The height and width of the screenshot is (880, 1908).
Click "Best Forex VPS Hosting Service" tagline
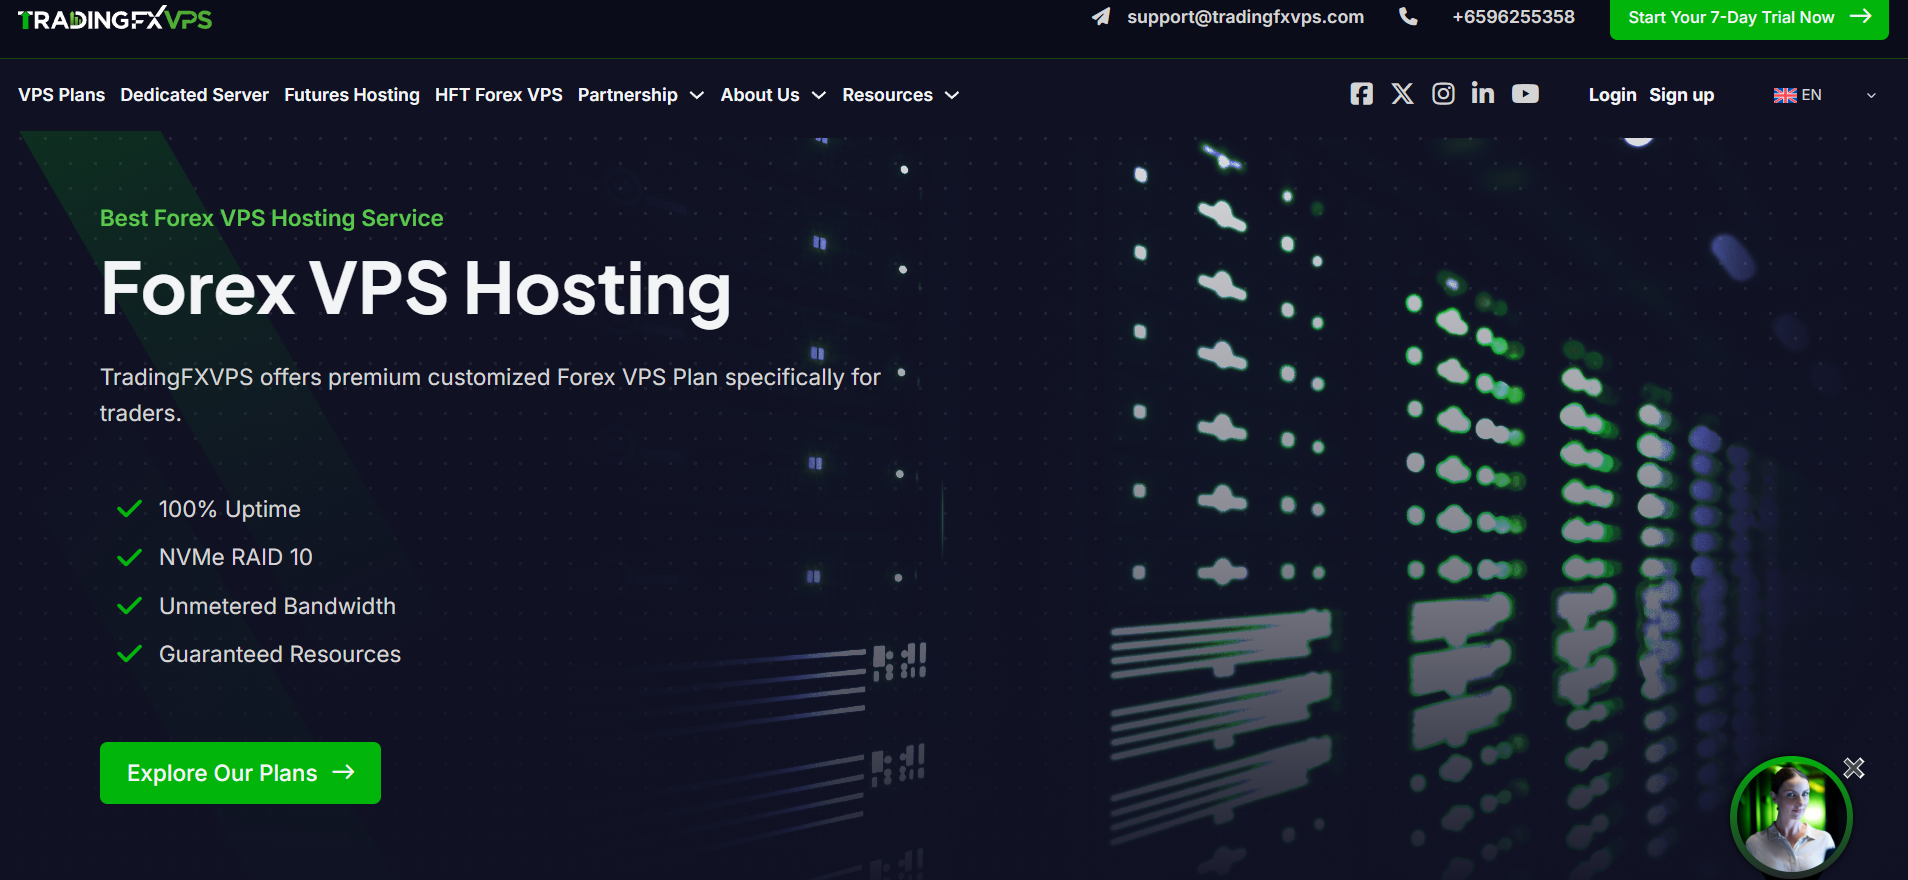pyautogui.click(x=271, y=218)
